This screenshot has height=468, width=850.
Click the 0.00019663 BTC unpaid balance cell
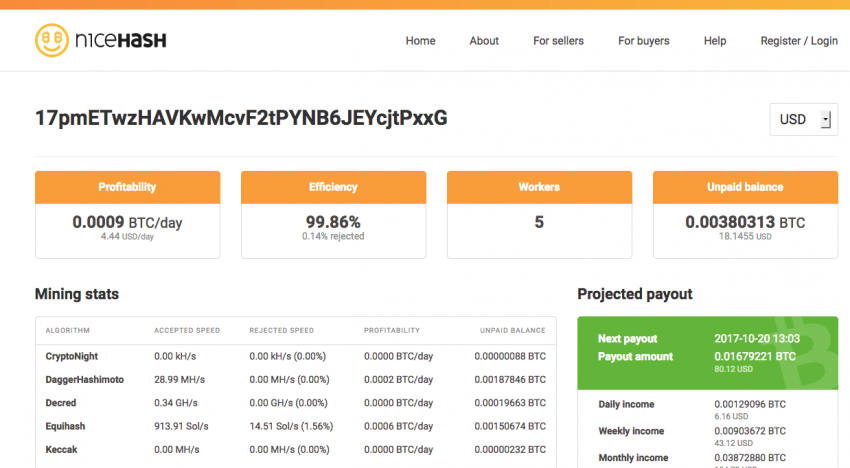pos(510,403)
